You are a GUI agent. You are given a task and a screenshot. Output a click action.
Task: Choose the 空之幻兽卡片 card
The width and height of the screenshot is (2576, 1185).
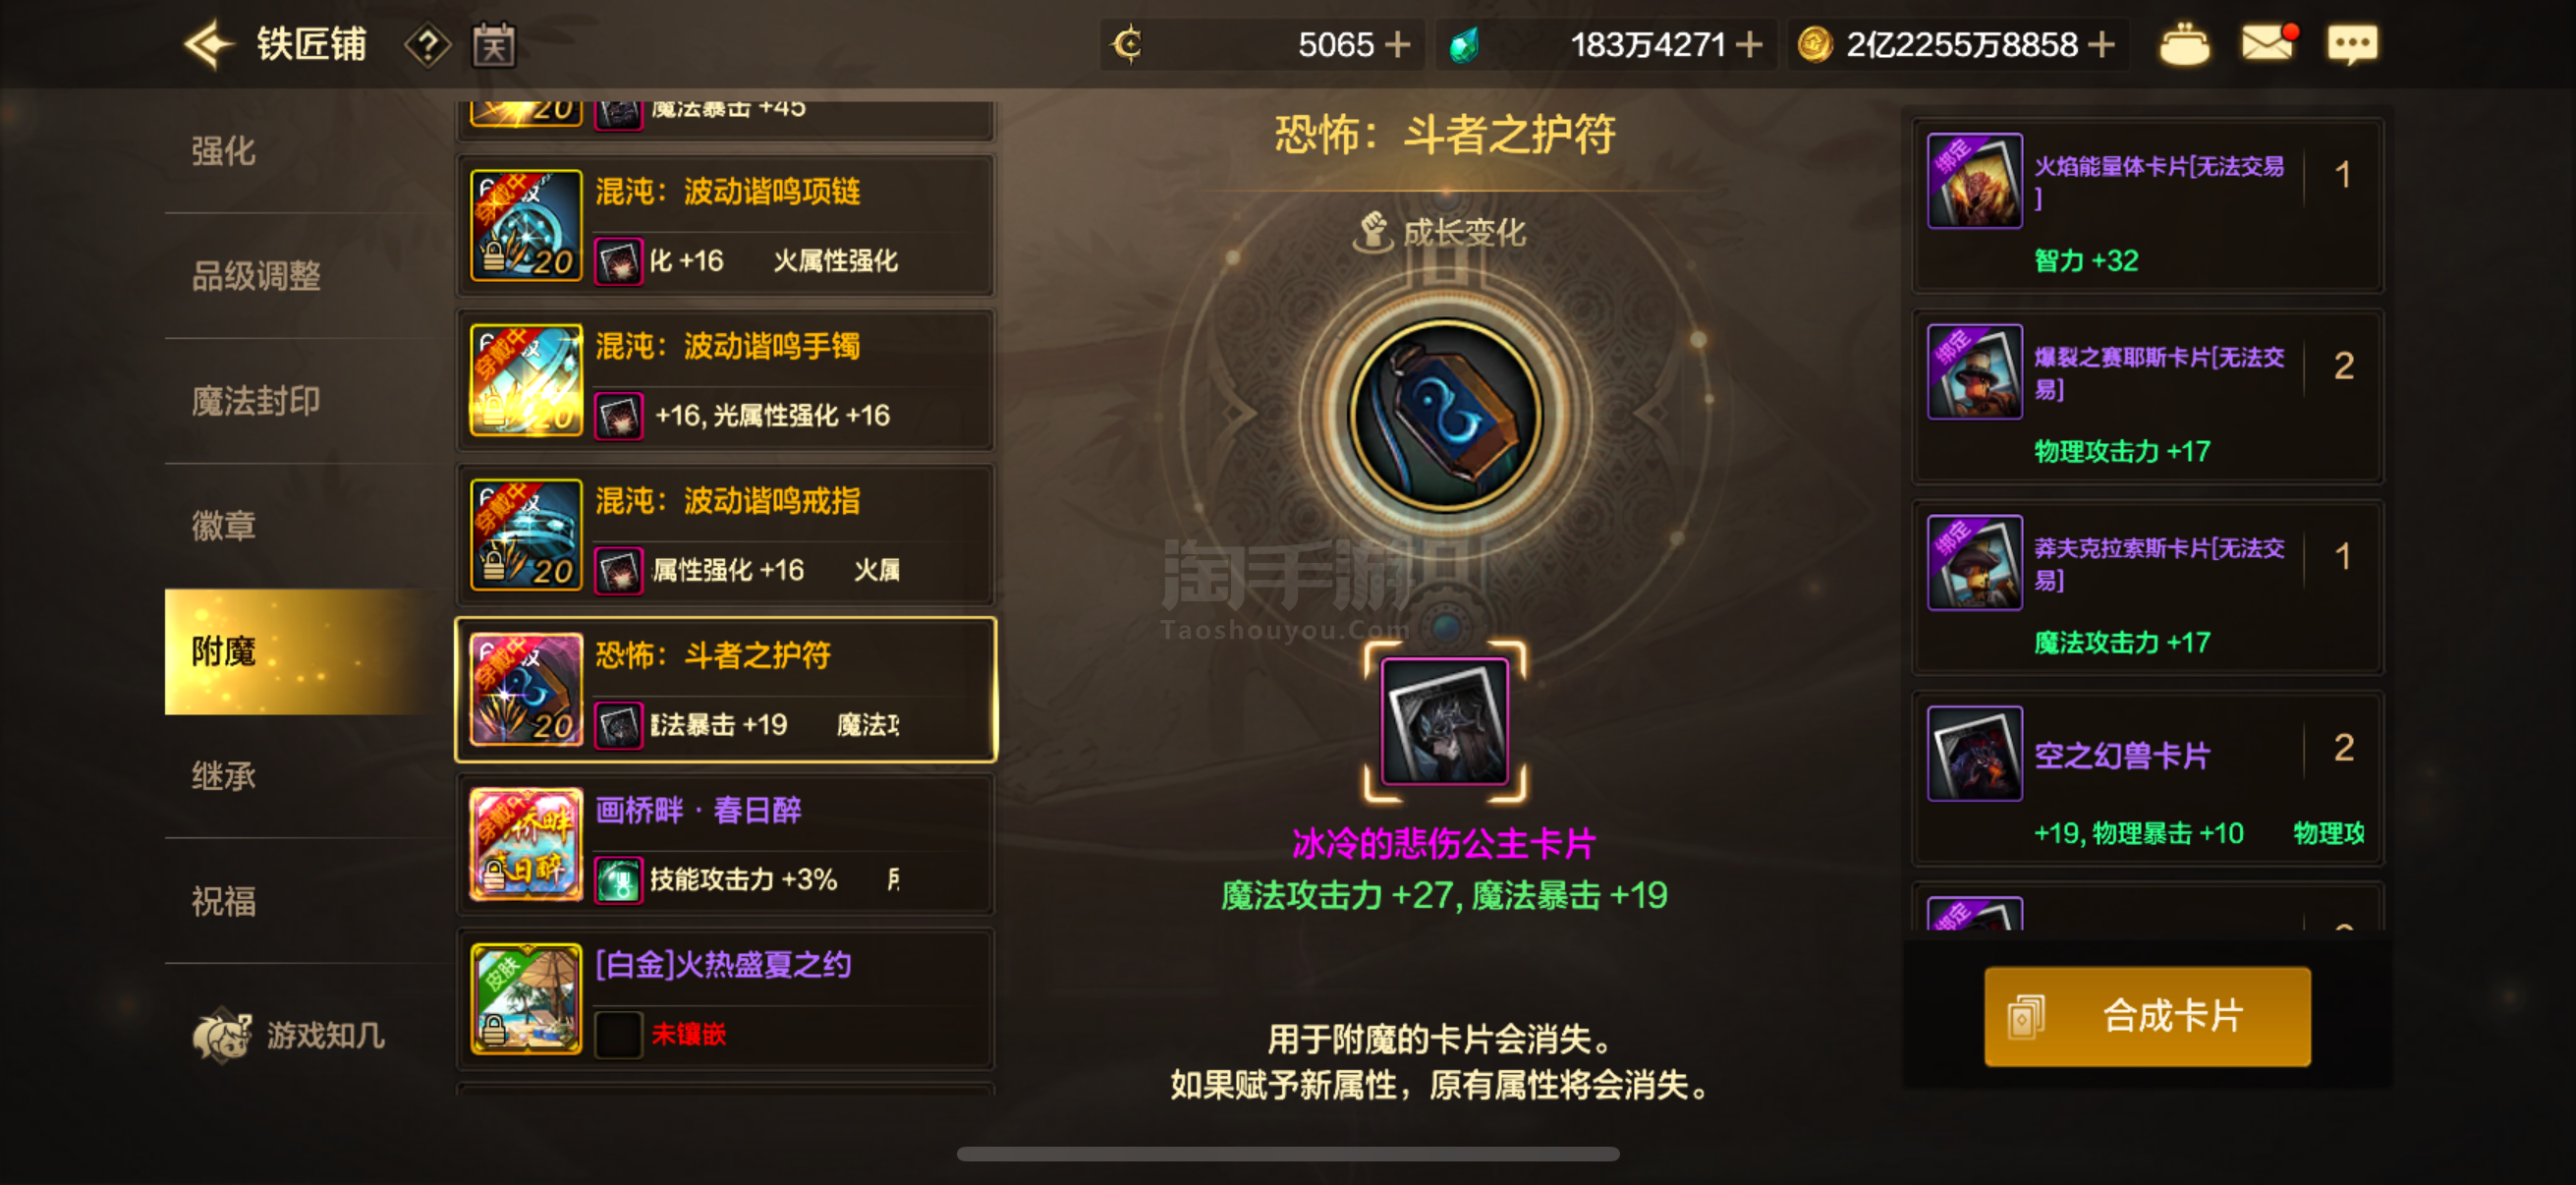tap(2147, 778)
